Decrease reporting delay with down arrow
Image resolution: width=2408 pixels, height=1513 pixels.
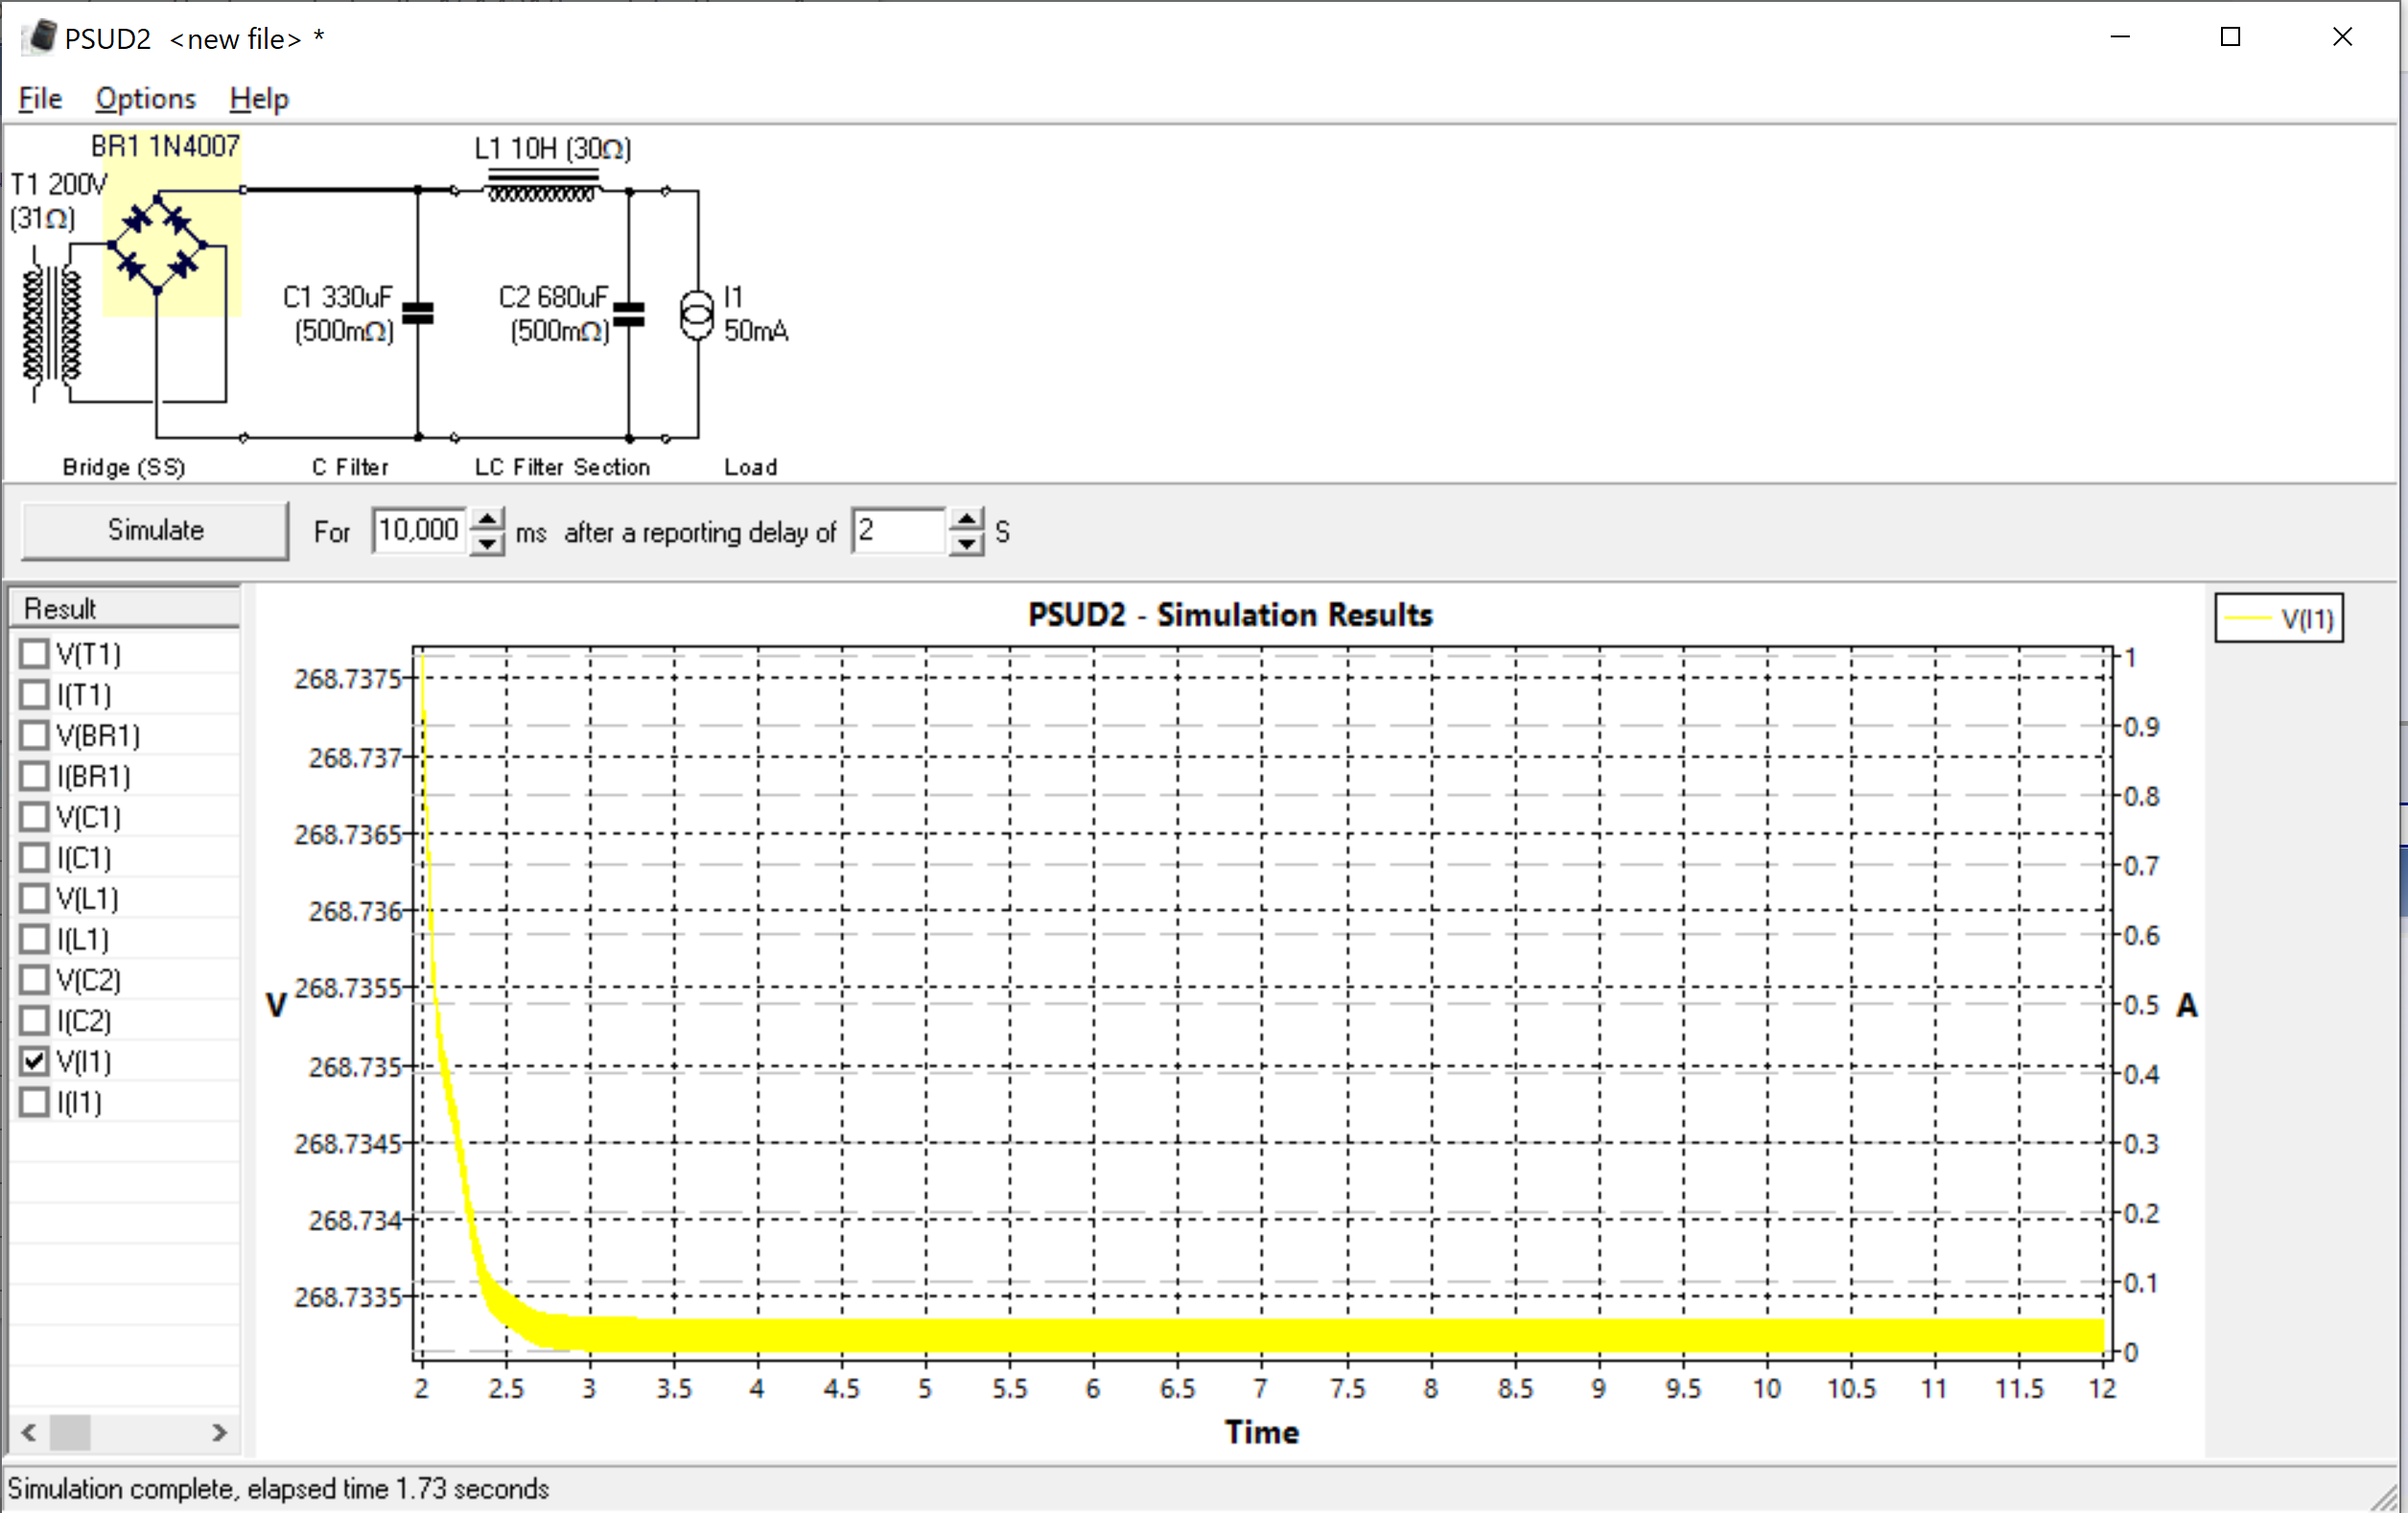pos(966,542)
